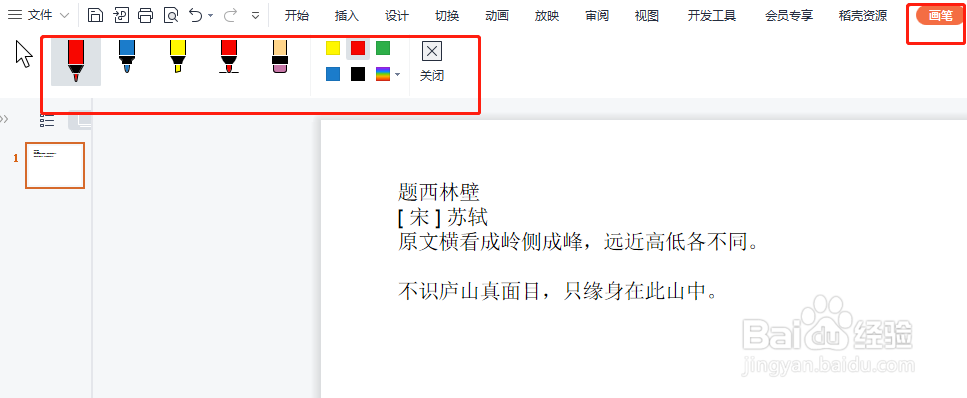
Task: Pick the blue color swatch
Action: coord(333,74)
